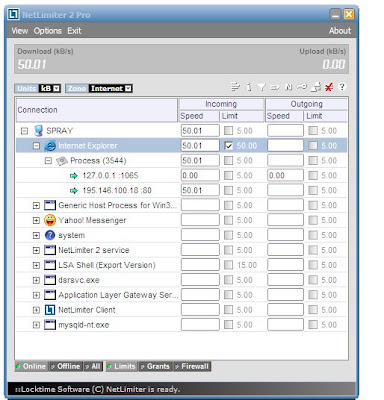Check LSA Shell incoming limit checkbox
The width and height of the screenshot is (384, 400).
pos(229,265)
